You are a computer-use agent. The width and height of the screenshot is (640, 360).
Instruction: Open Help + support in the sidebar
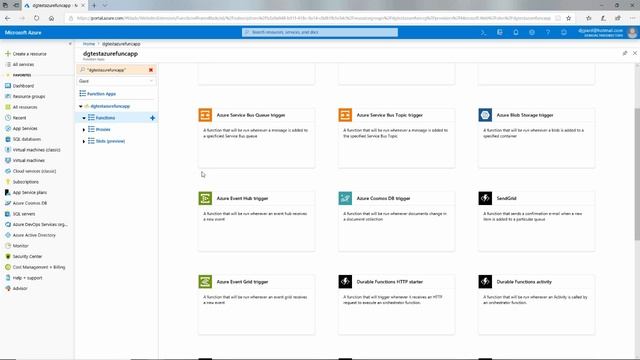point(27,278)
